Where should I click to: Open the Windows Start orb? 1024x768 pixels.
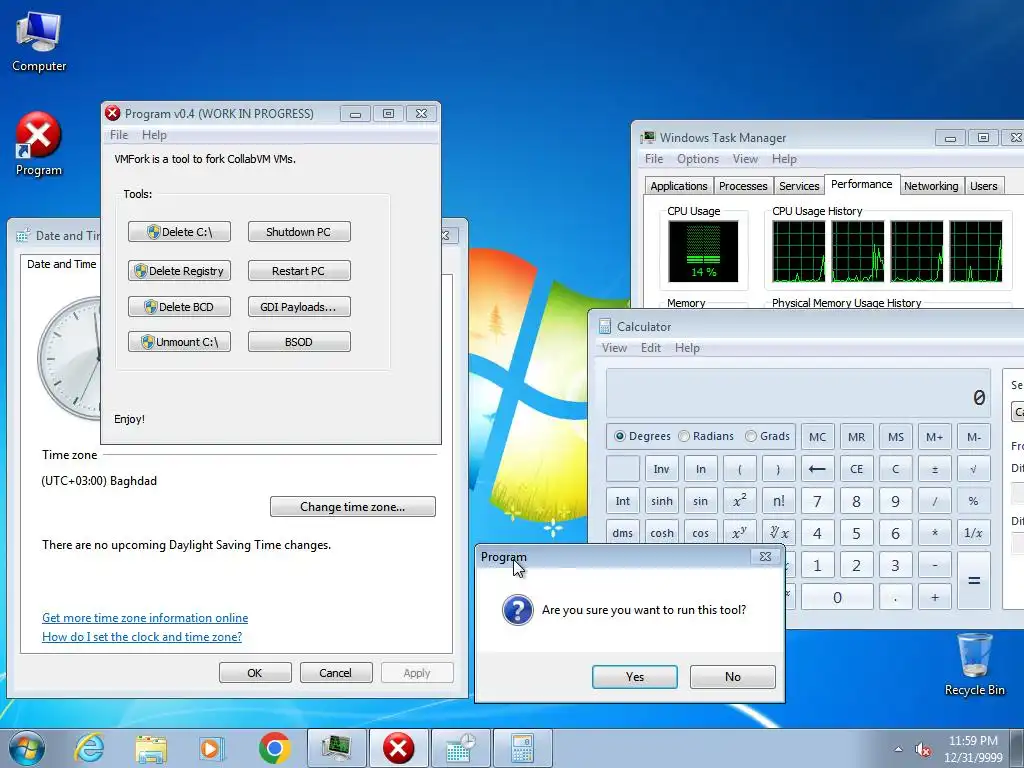tap(27, 748)
